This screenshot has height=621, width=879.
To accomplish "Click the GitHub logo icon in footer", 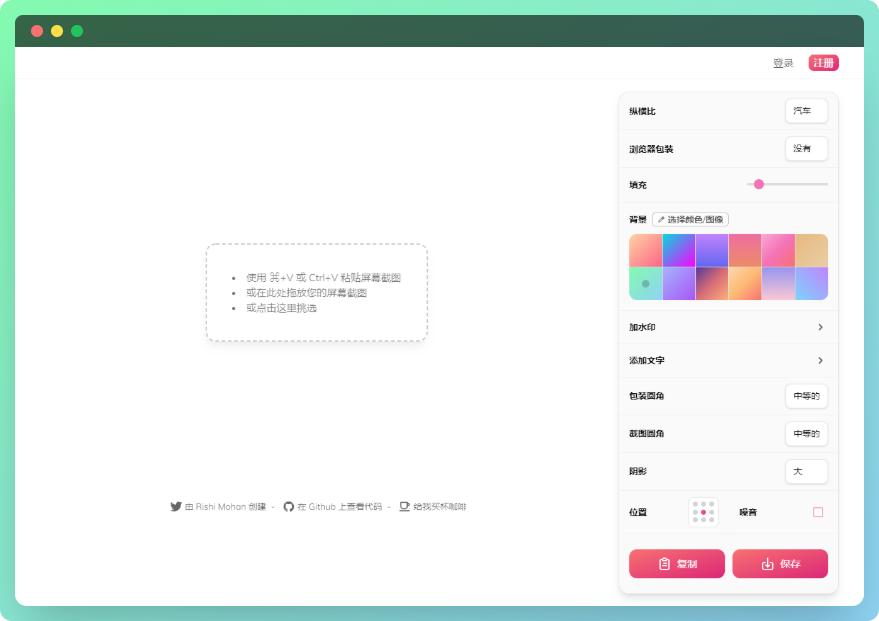I will pos(289,507).
